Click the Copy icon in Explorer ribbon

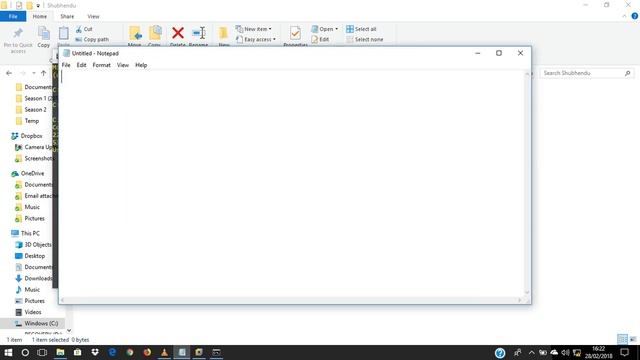(x=44, y=33)
